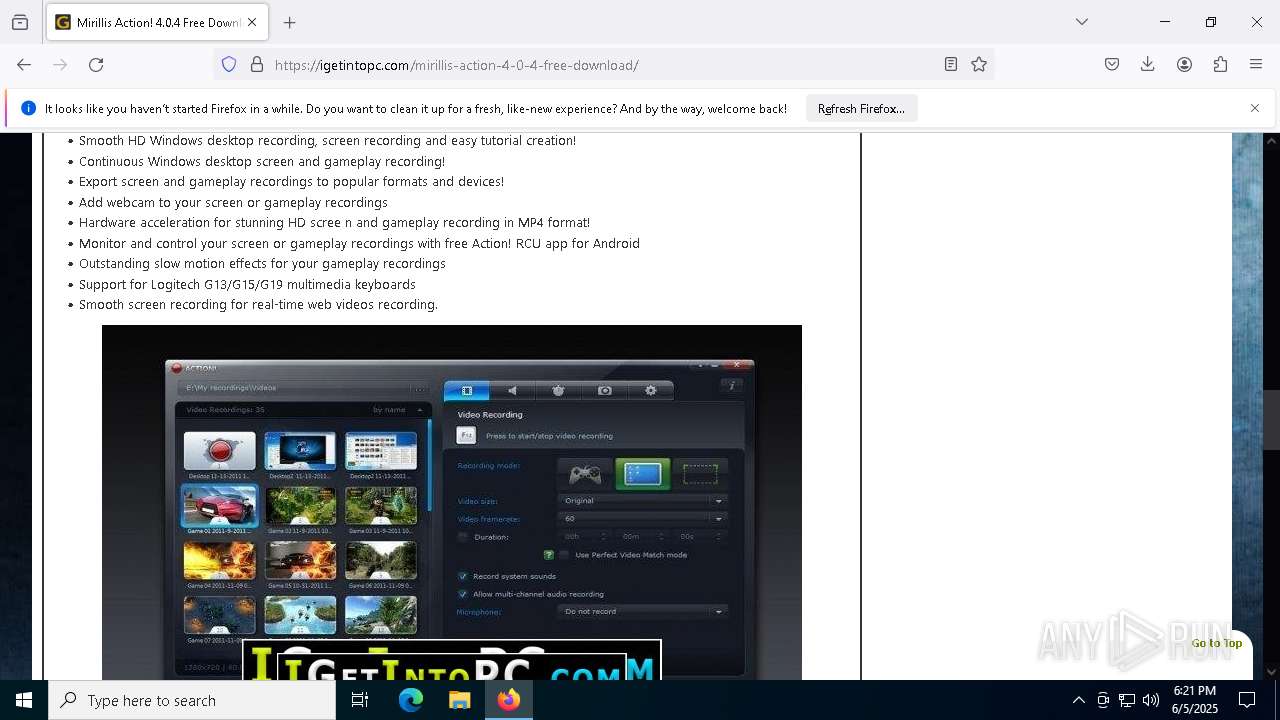This screenshot has height=720, width=1280.
Task: Click the "Outstanding slow motion effects" bullet text
Action: (x=262, y=264)
